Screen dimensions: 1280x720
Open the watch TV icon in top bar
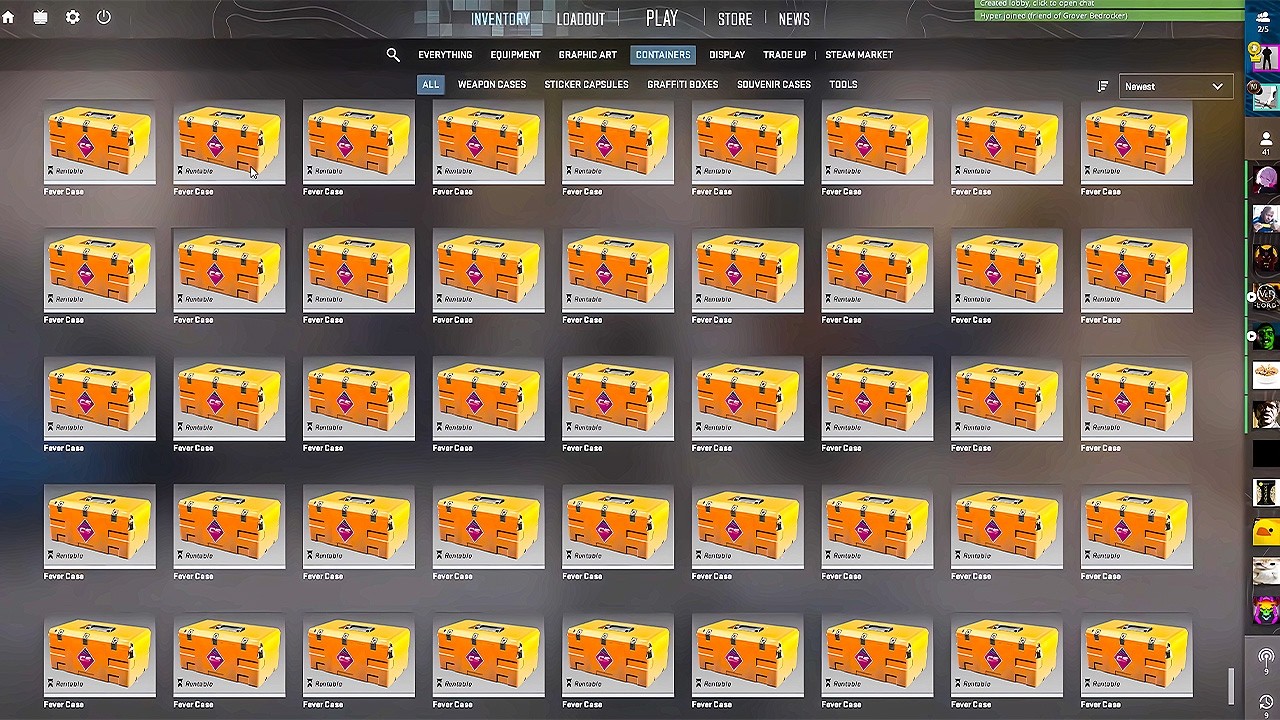click(40, 17)
